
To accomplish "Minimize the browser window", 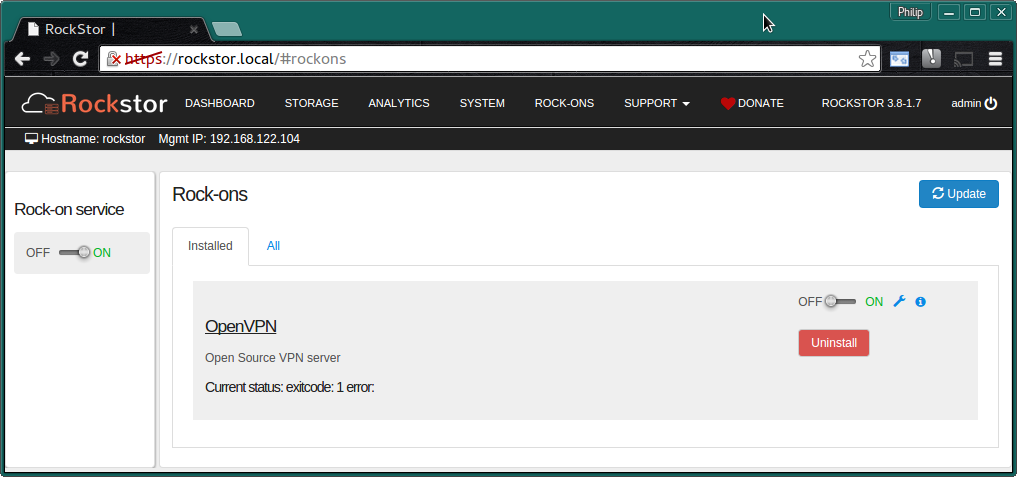I will 951,12.
